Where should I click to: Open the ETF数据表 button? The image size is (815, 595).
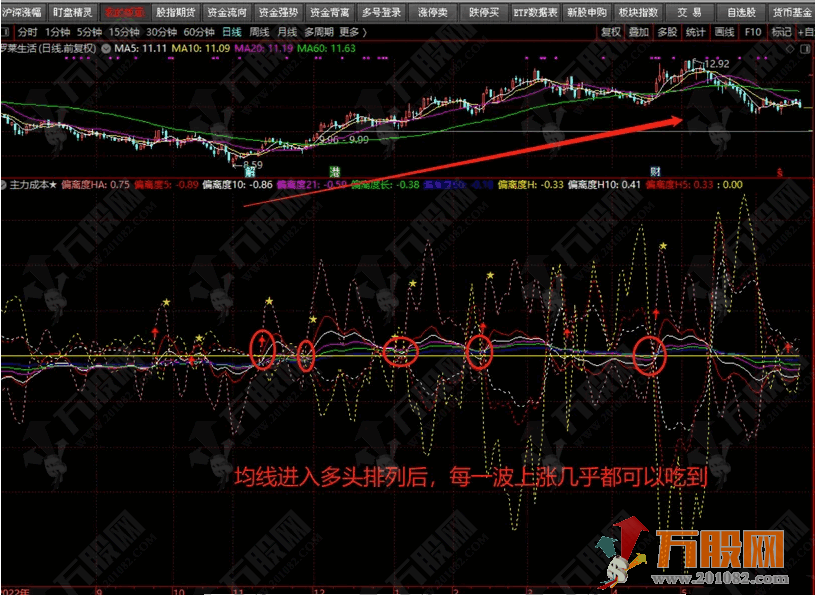[x=535, y=12]
